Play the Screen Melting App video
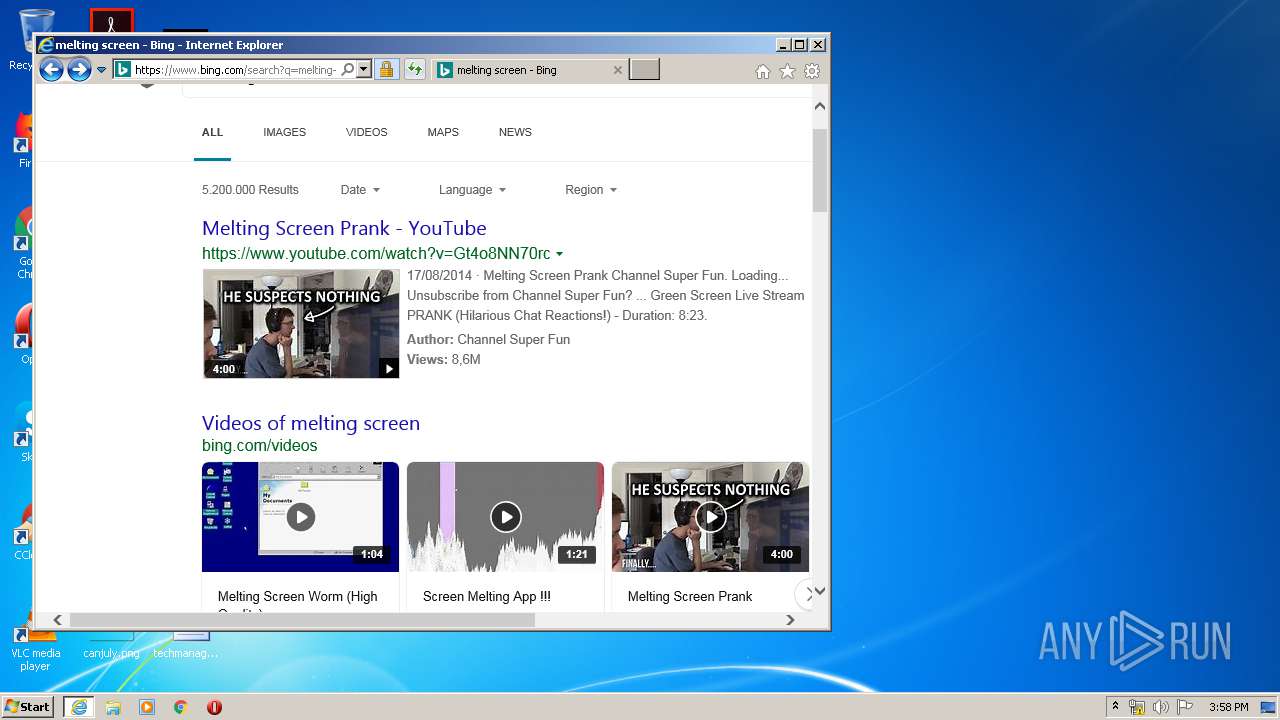1280x720 pixels. 505,517
